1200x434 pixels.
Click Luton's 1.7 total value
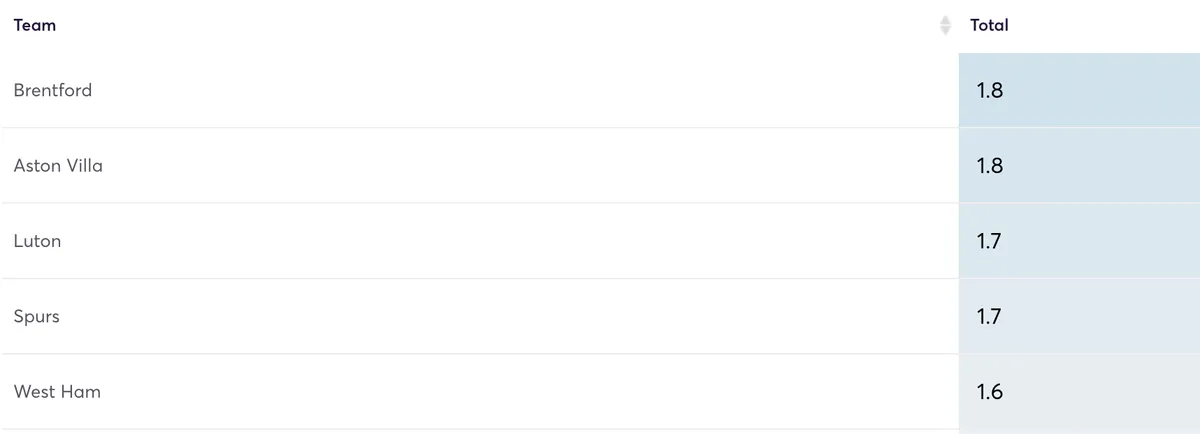pos(989,241)
